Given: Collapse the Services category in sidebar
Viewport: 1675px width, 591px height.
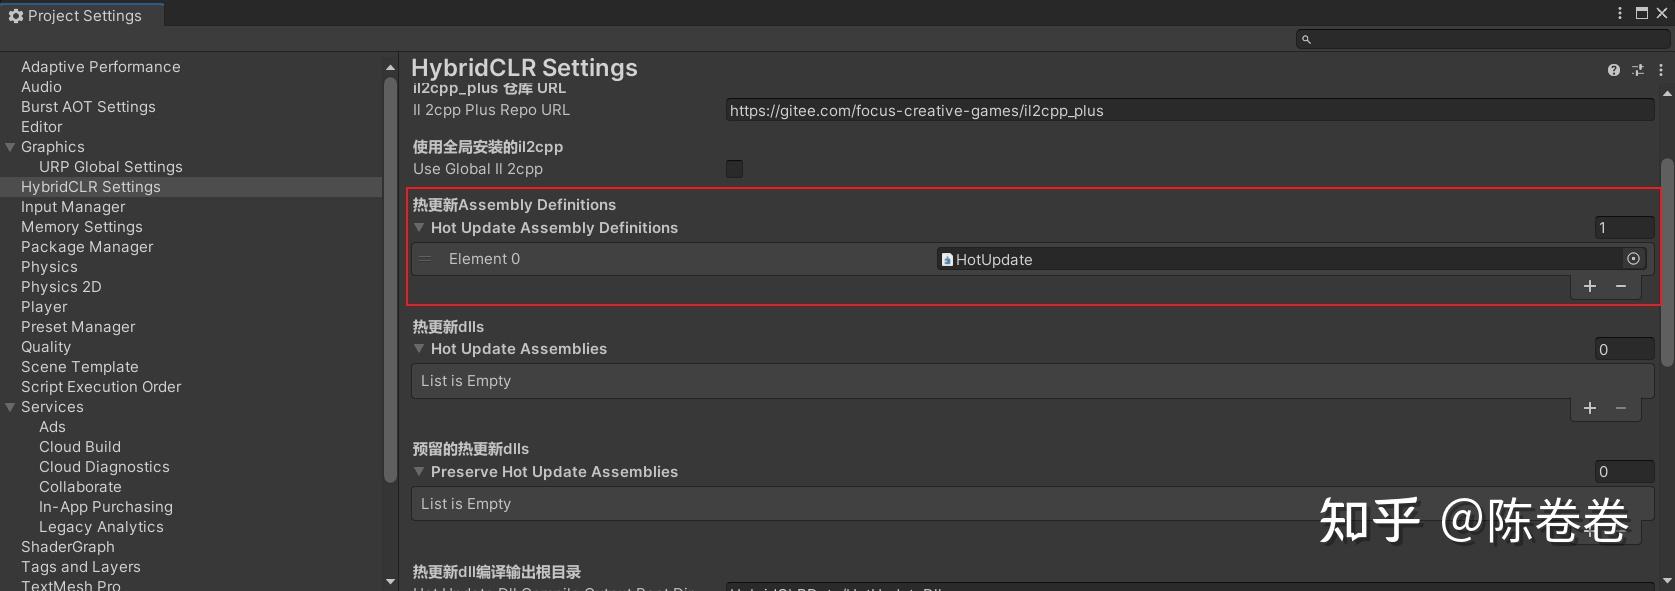Looking at the screenshot, I should [10, 407].
